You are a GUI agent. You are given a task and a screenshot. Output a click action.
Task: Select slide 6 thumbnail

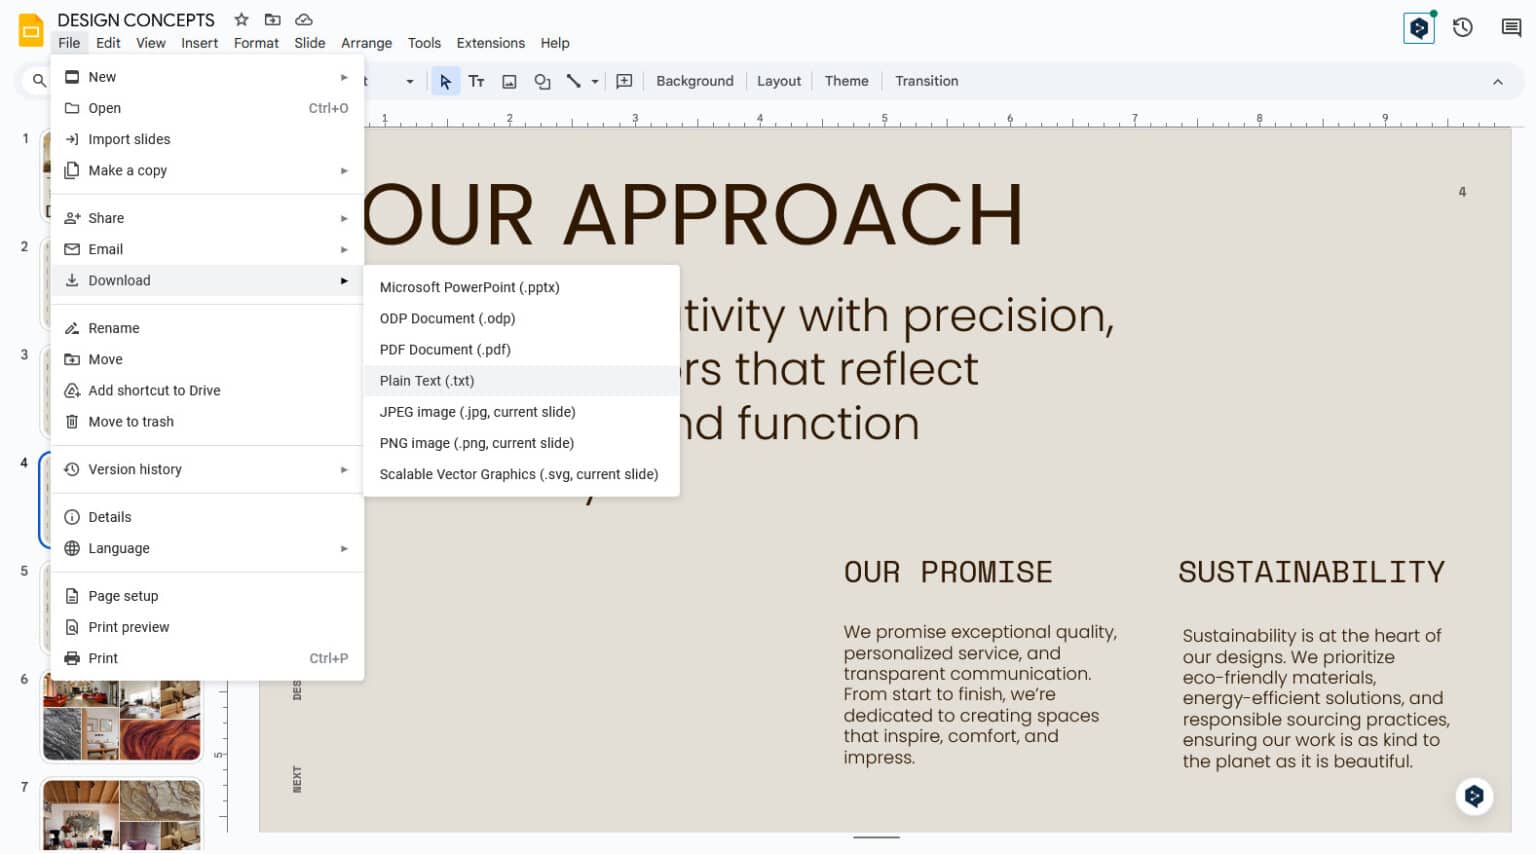coord(121,716)
